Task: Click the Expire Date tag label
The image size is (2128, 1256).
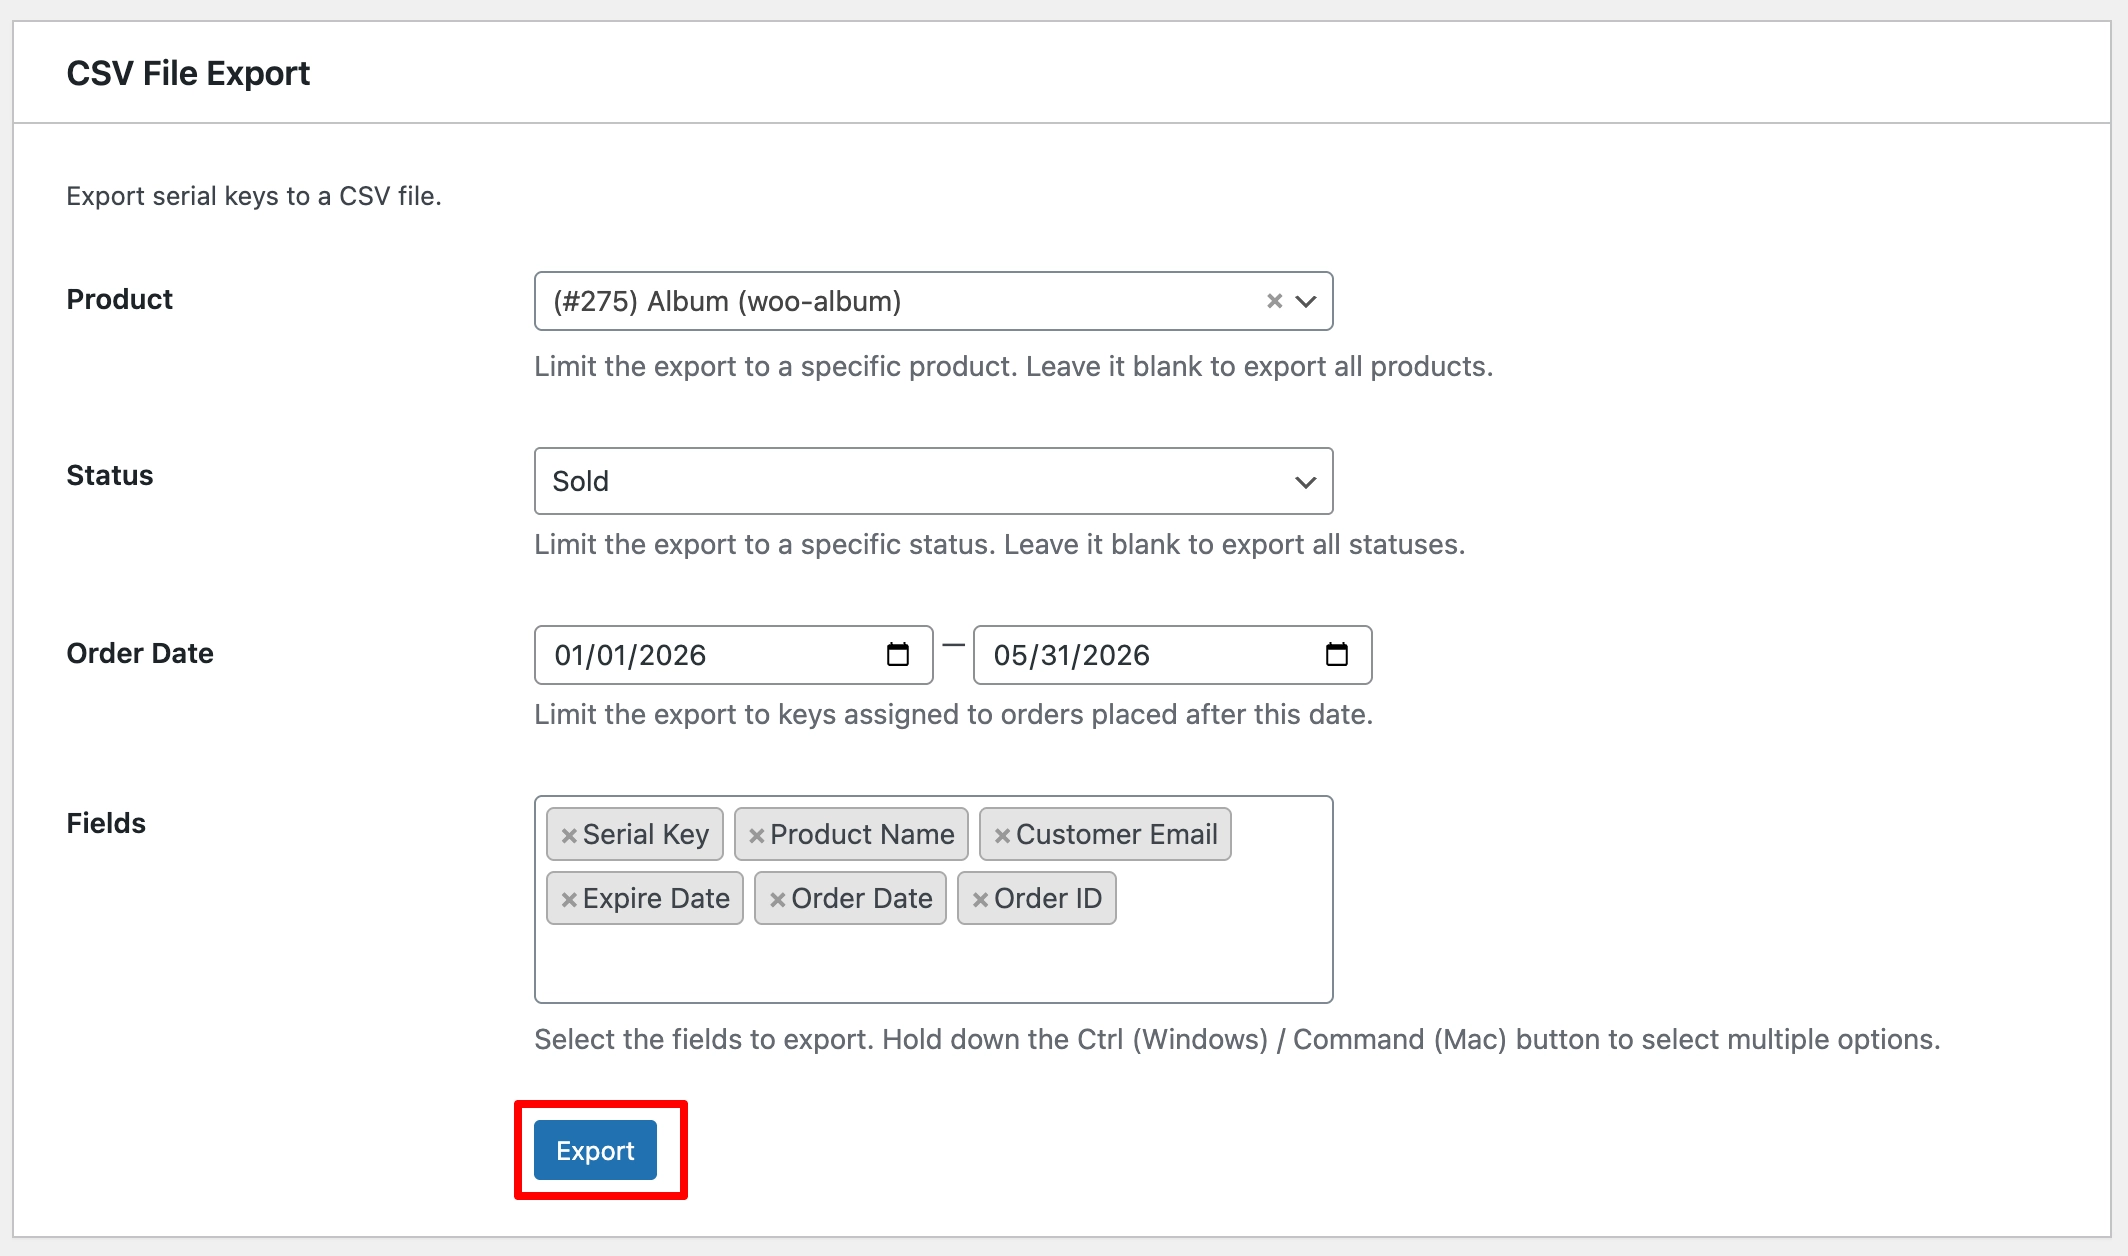Action: [656, 898]
